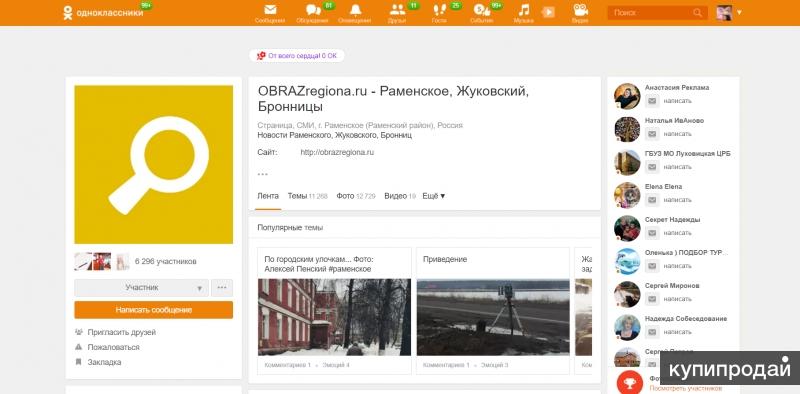This screenshot has width=800, height=394.
Task: Click Пригласить друзей link
Action: pos(121,332)
